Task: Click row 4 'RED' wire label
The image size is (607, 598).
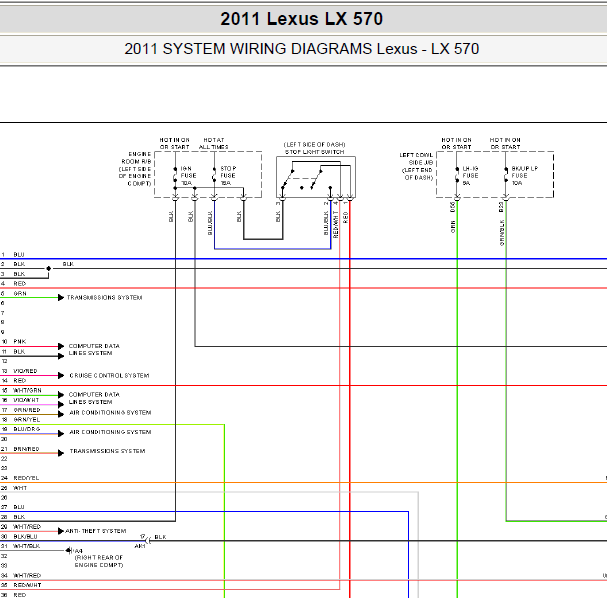Action: pyautogui.click(x=19, y=284)
